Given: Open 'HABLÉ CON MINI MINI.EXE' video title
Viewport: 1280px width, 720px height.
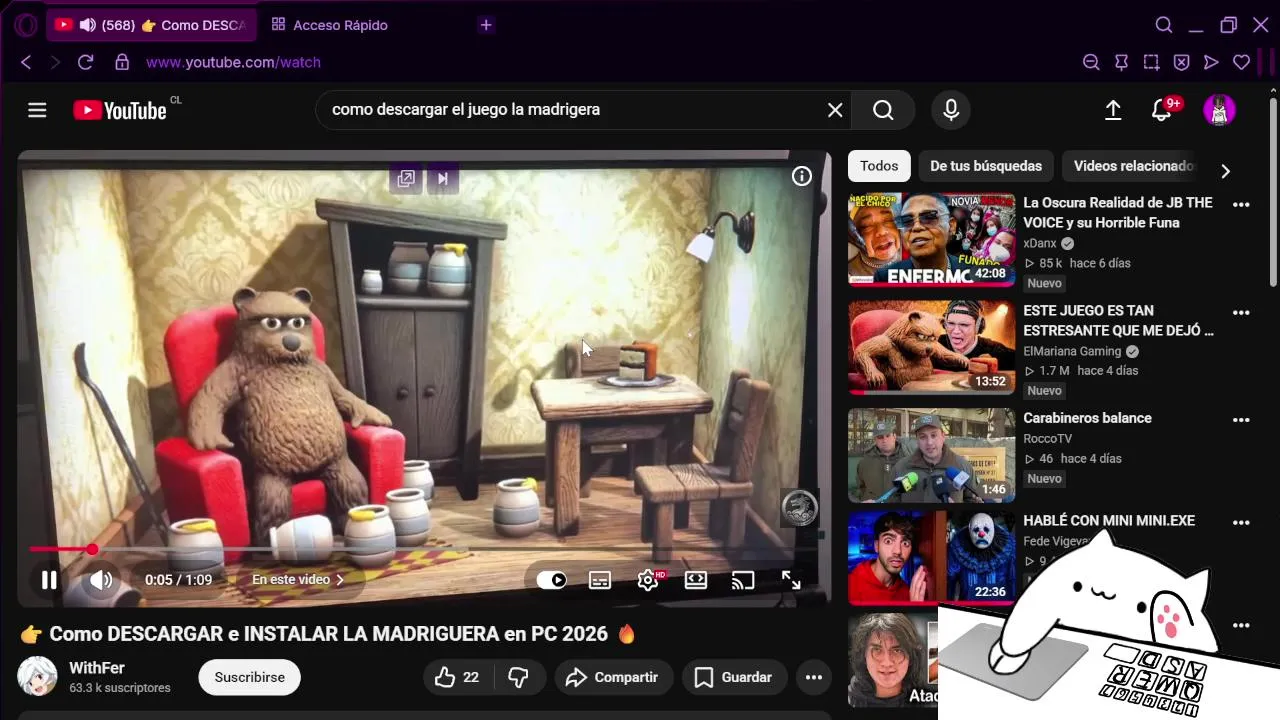Looking at the screenshot, I should coord(1109,521).
